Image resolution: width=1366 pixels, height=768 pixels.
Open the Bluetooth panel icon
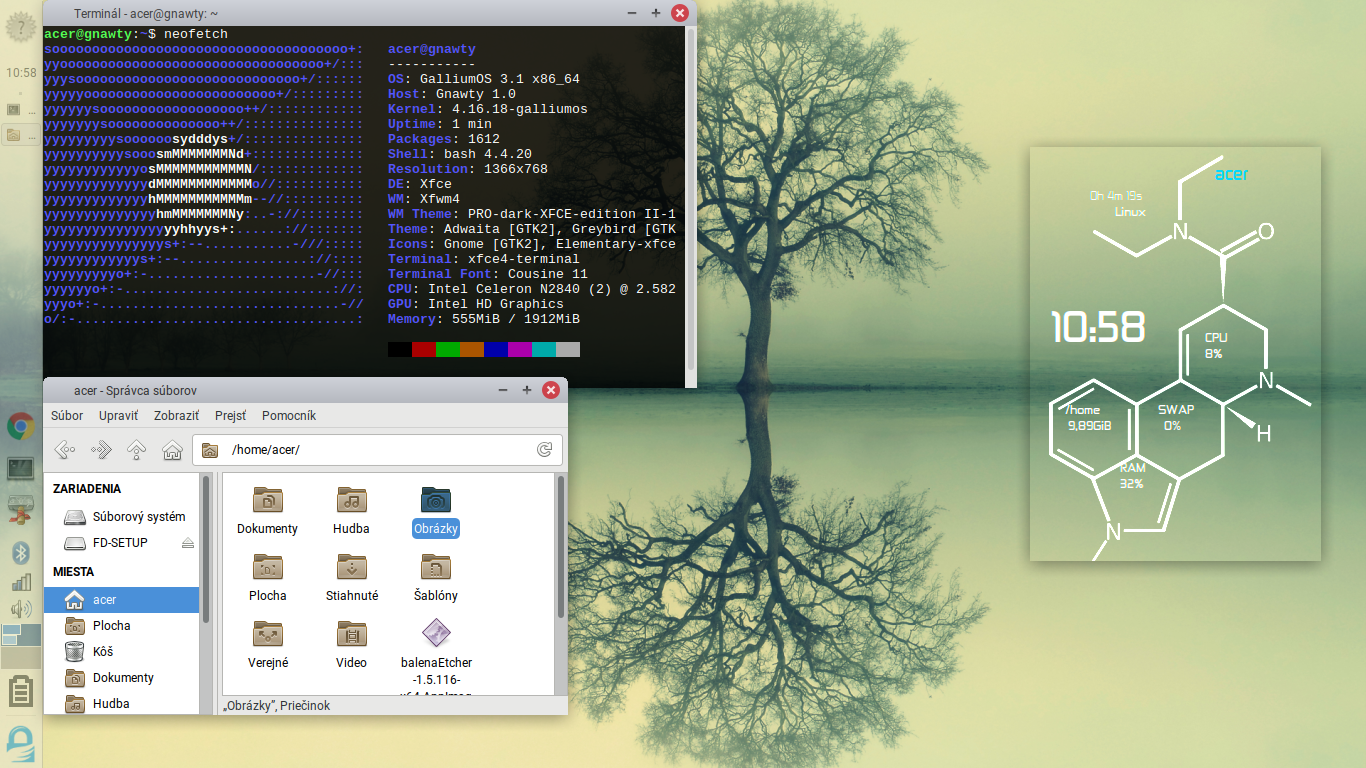[x=20, y=553]
